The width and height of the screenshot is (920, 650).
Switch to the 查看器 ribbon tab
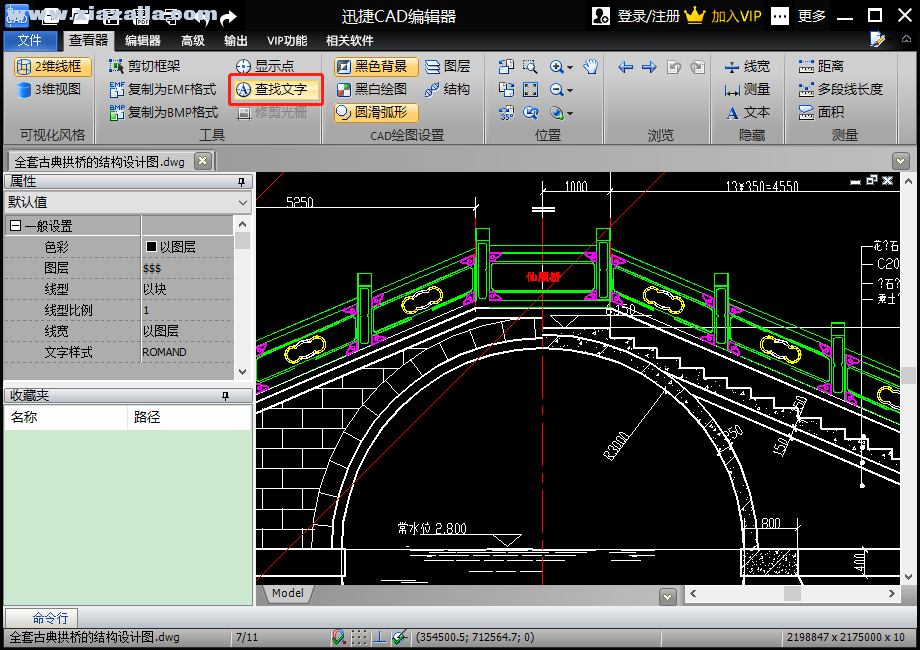pos(89,40)
